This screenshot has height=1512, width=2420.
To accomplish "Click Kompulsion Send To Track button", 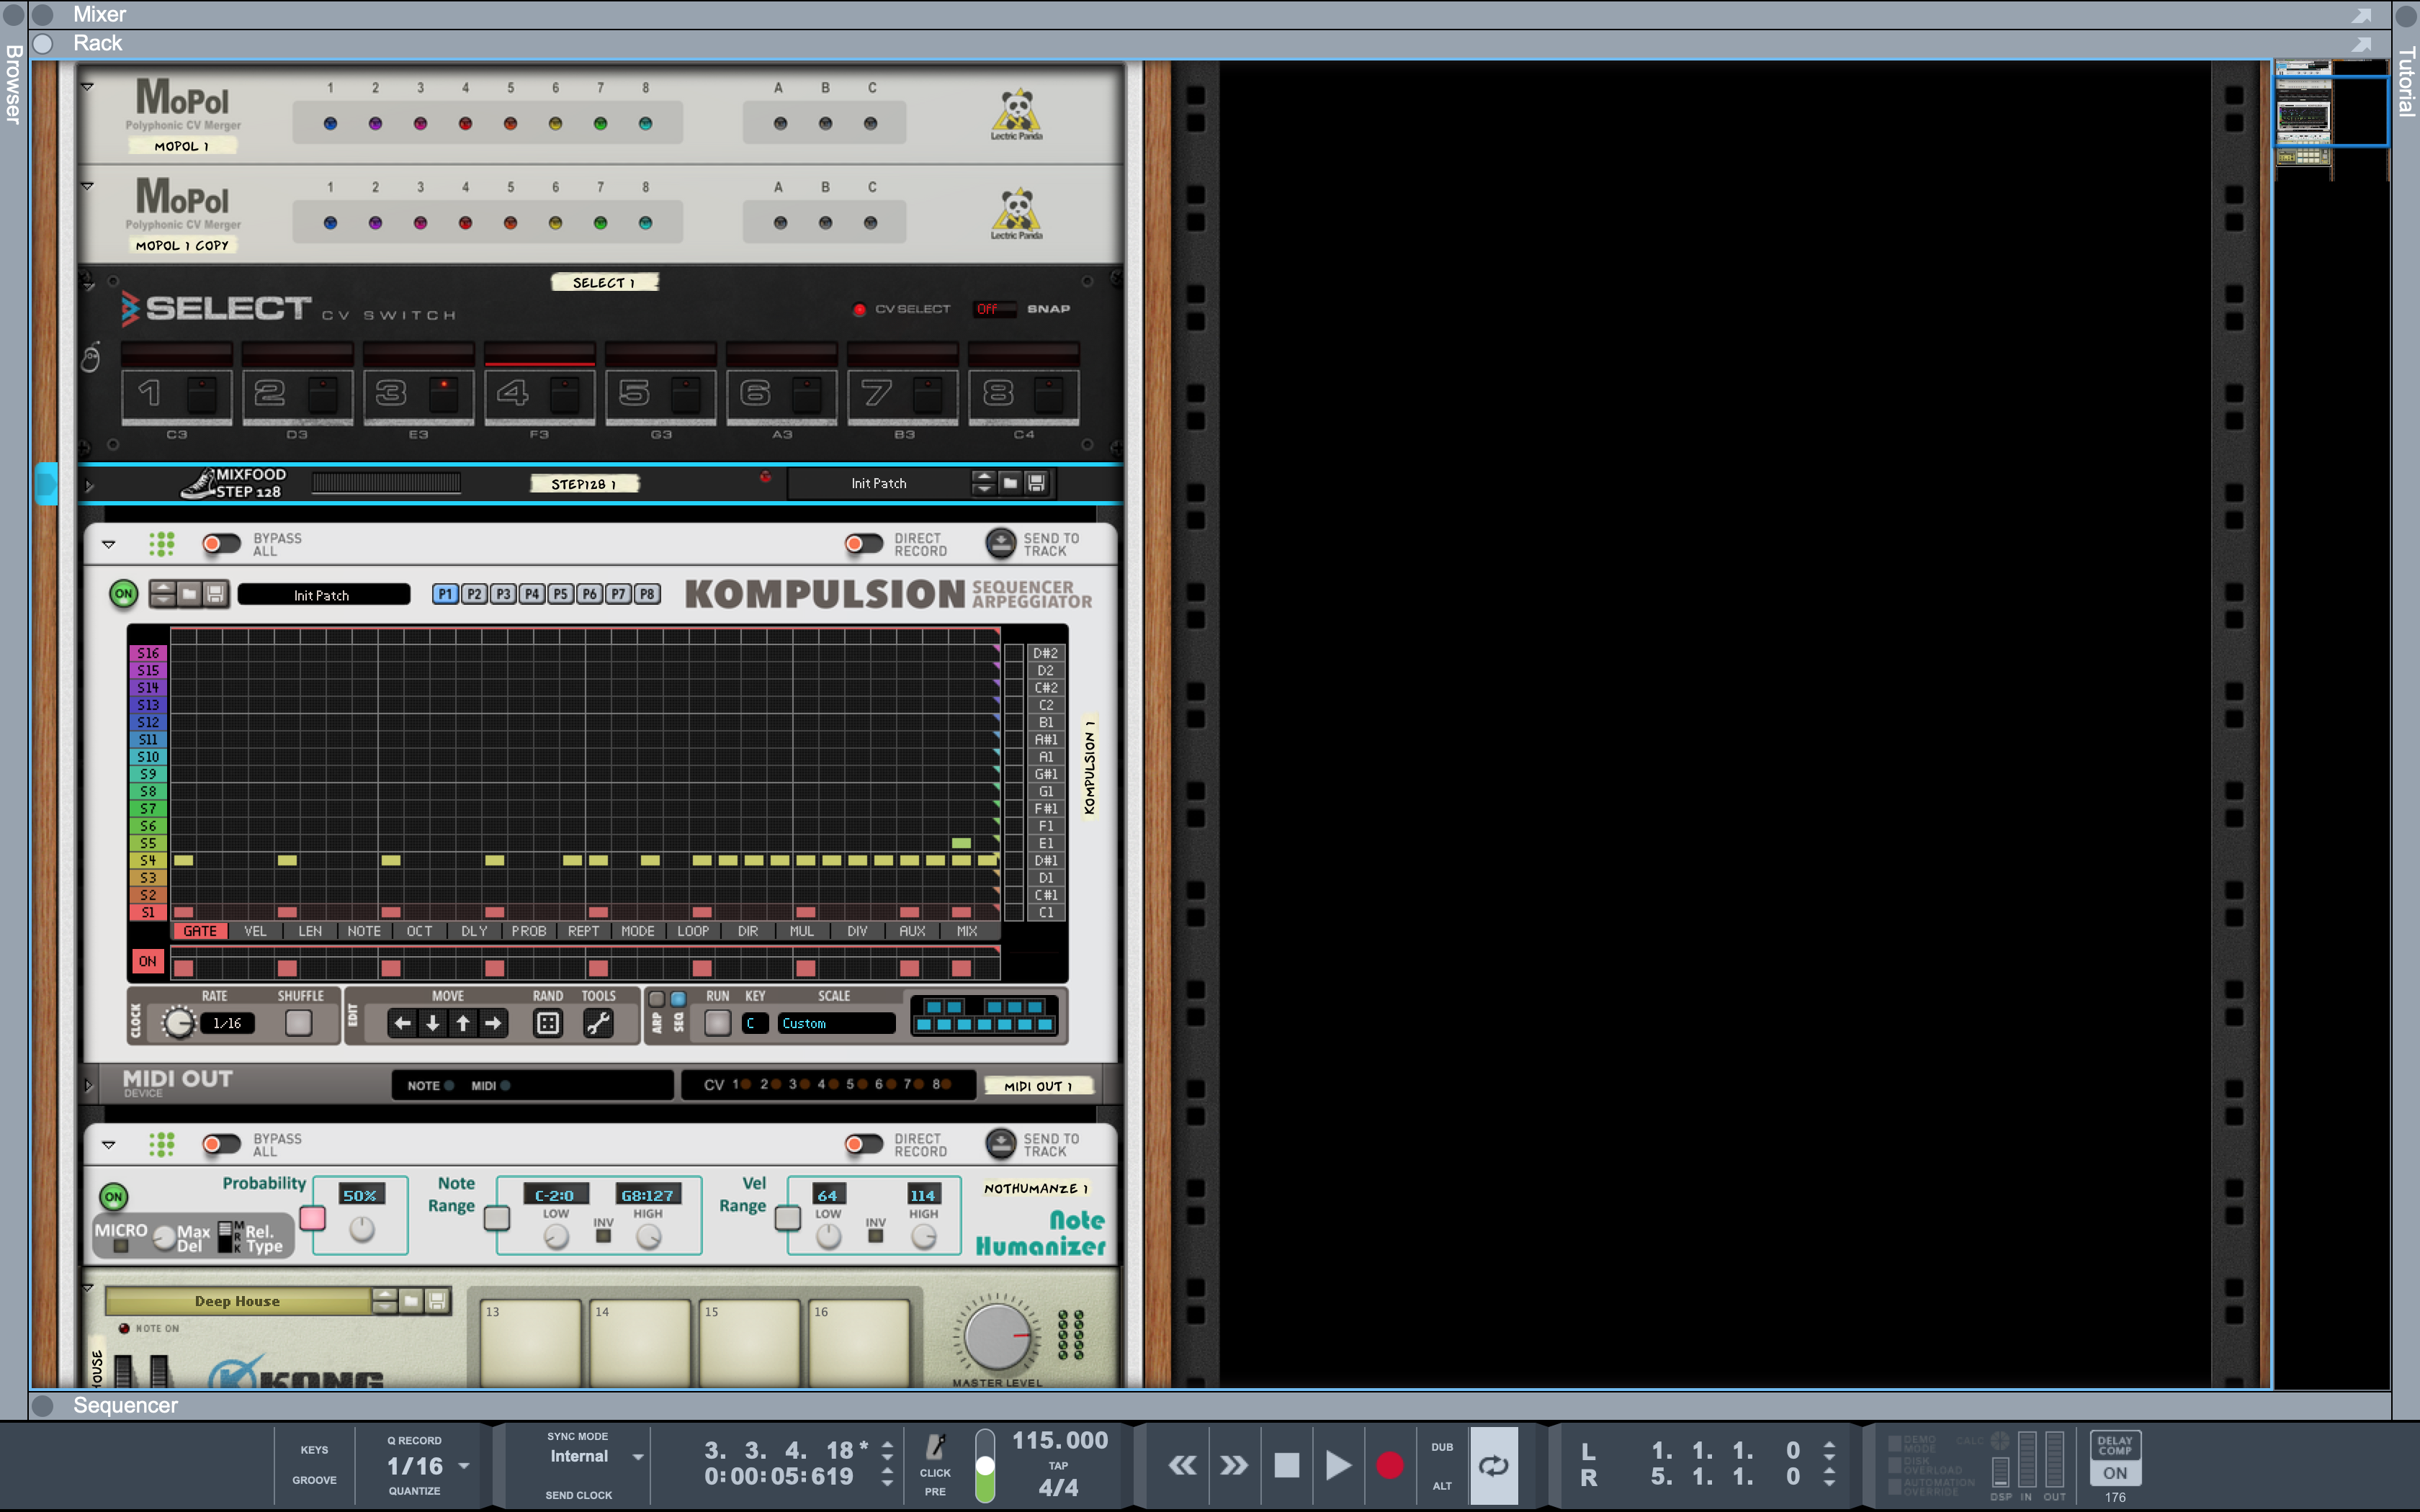I will pyautogui.click(x=1000, y=543).
